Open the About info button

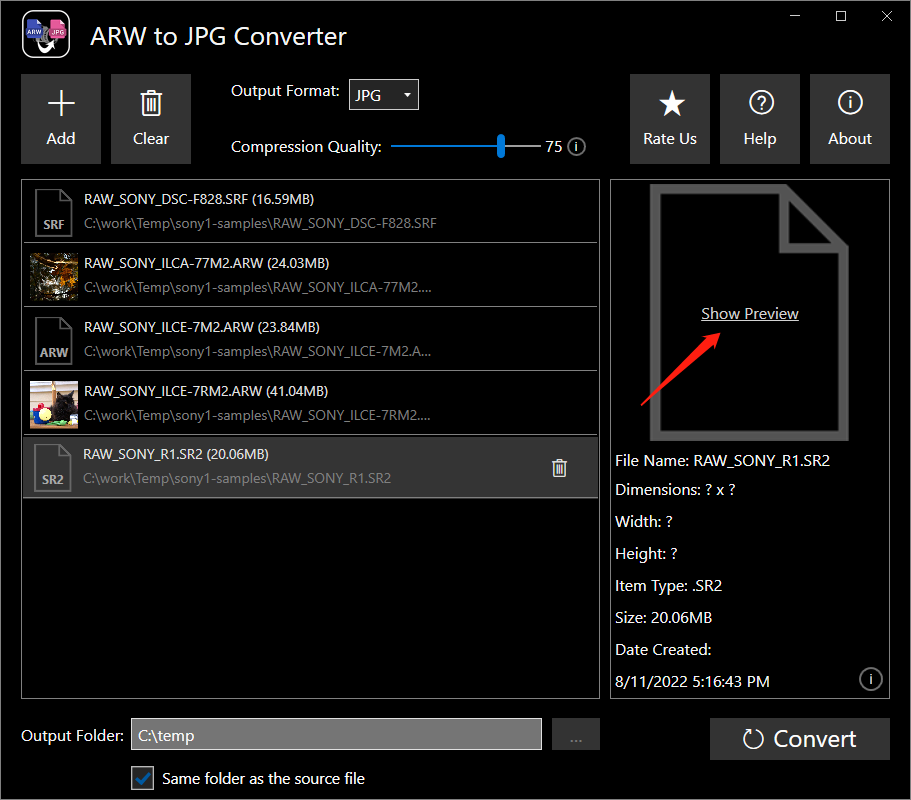click(850, 119)
